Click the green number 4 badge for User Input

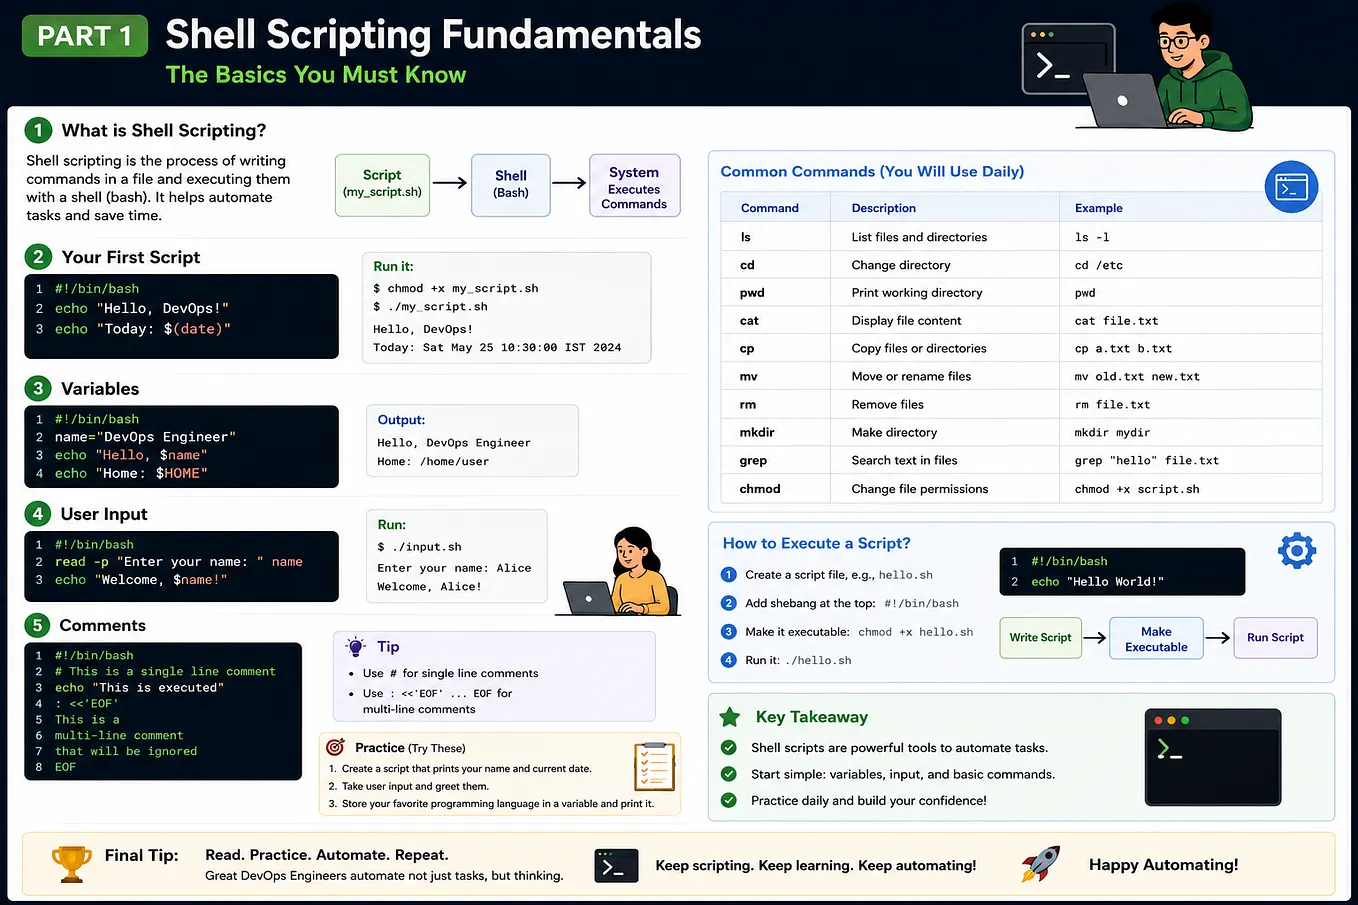38,514
